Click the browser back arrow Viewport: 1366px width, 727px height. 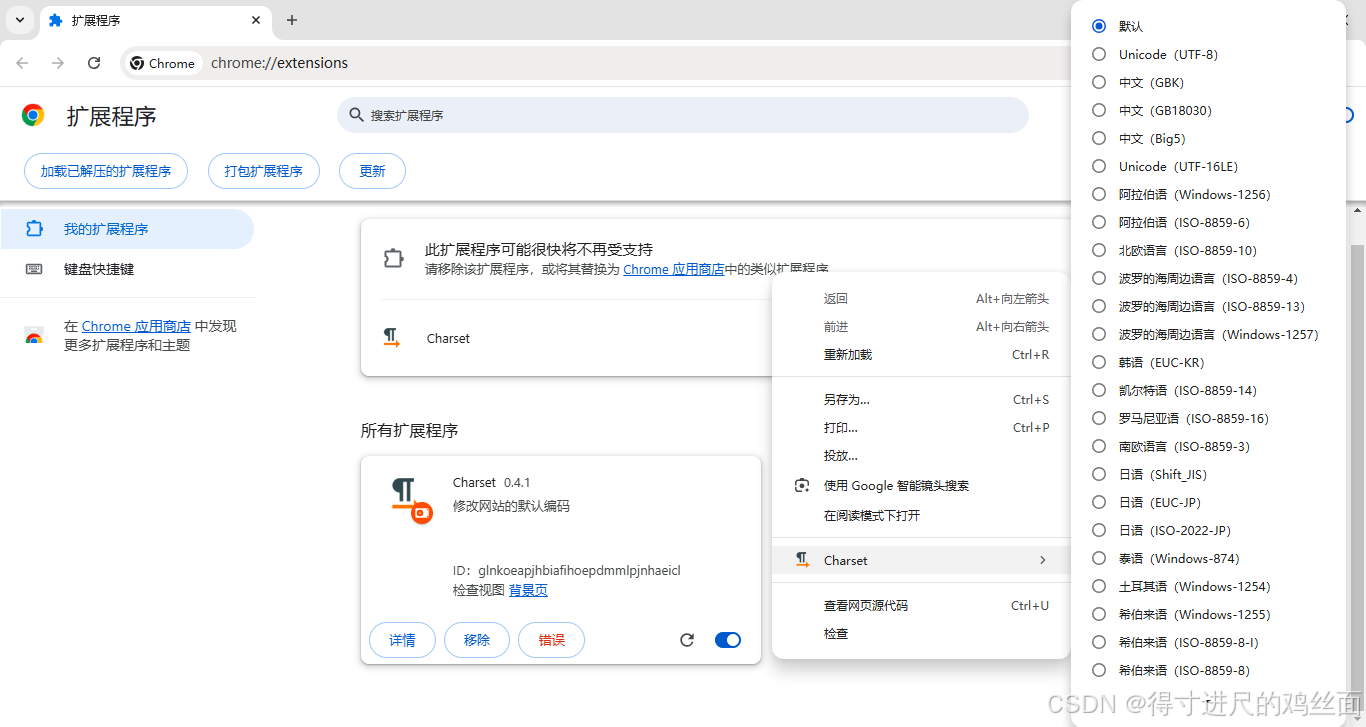(22, 63)
